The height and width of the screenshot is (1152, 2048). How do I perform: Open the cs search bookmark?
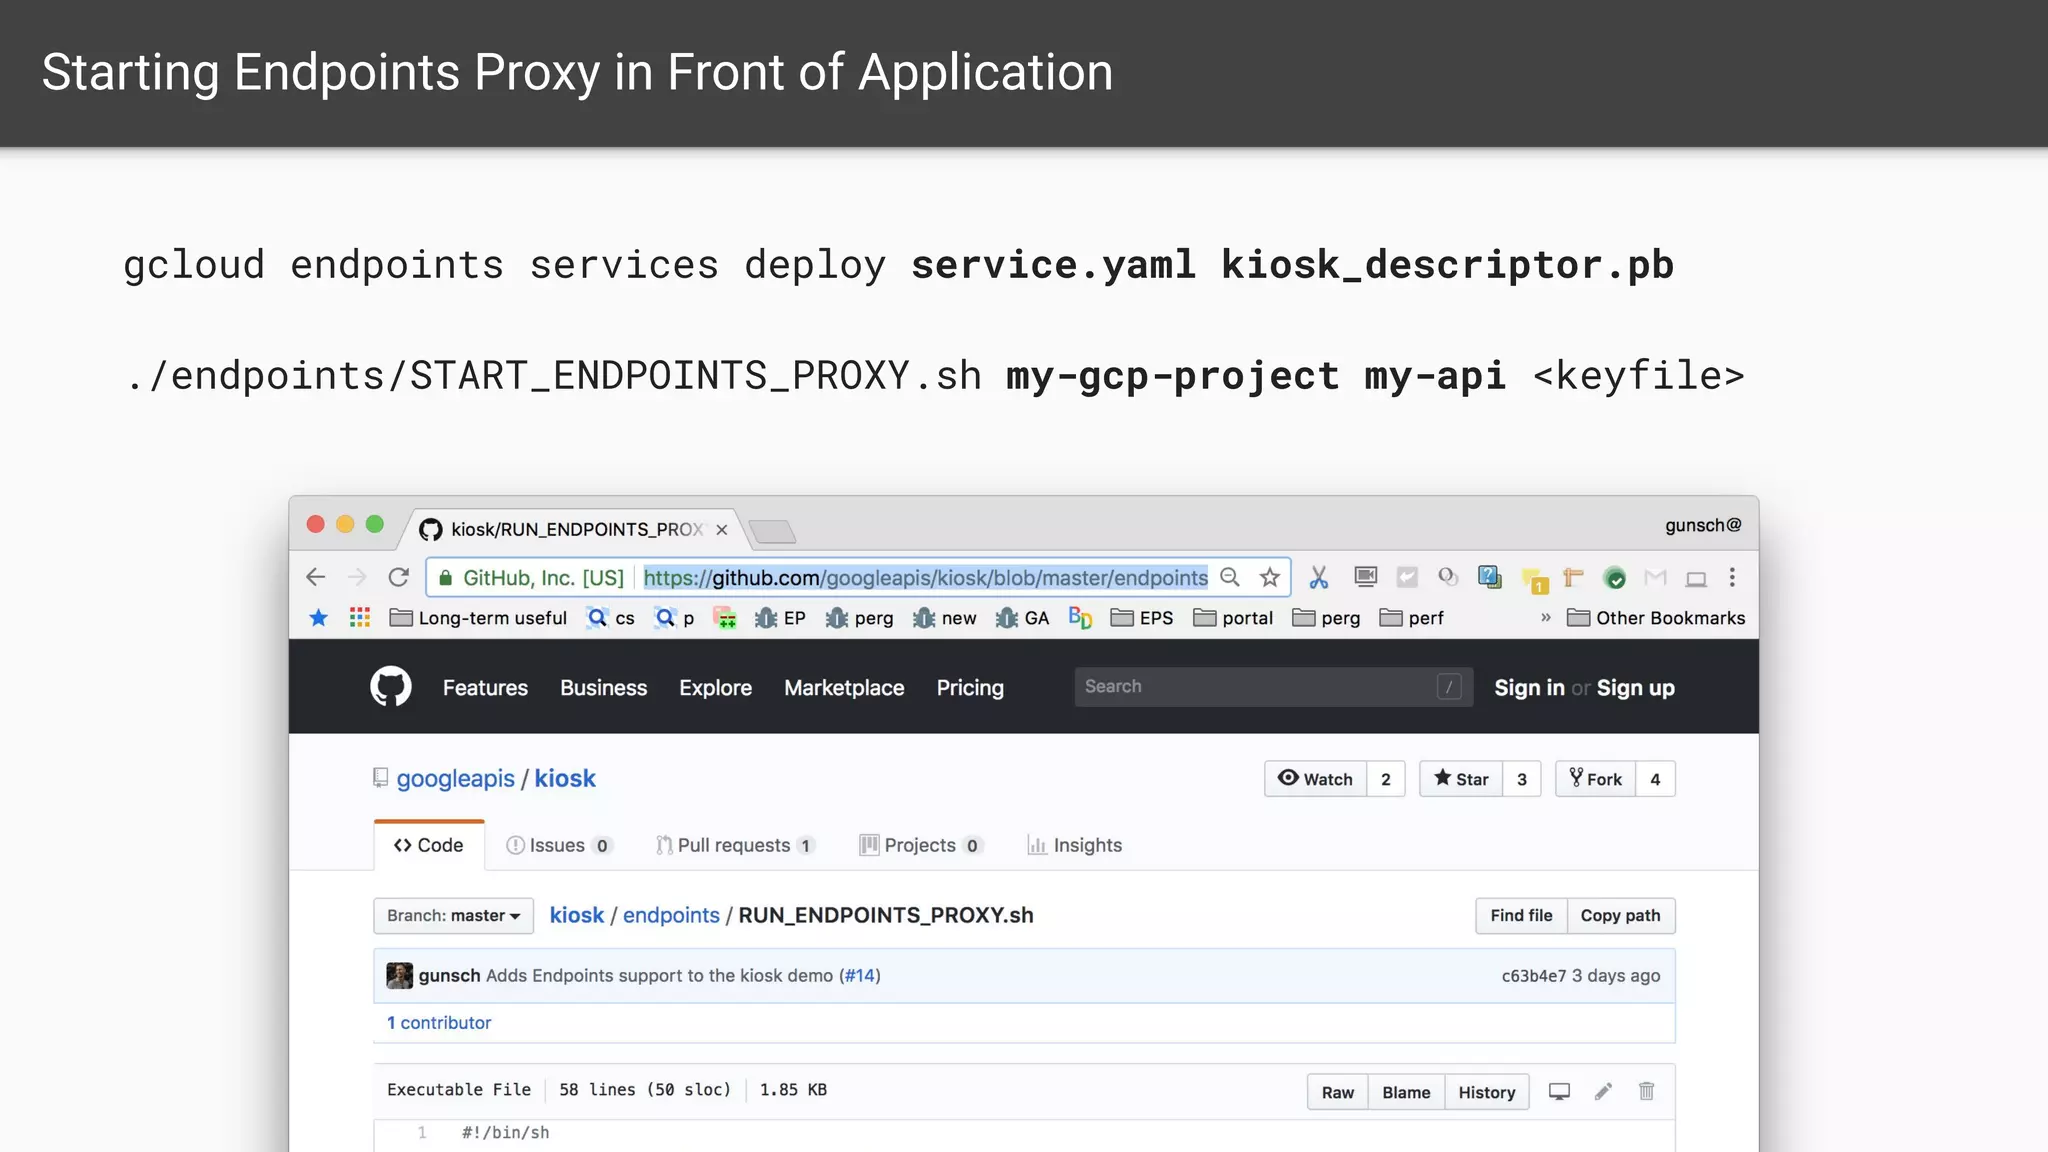(x=611, y=618)
